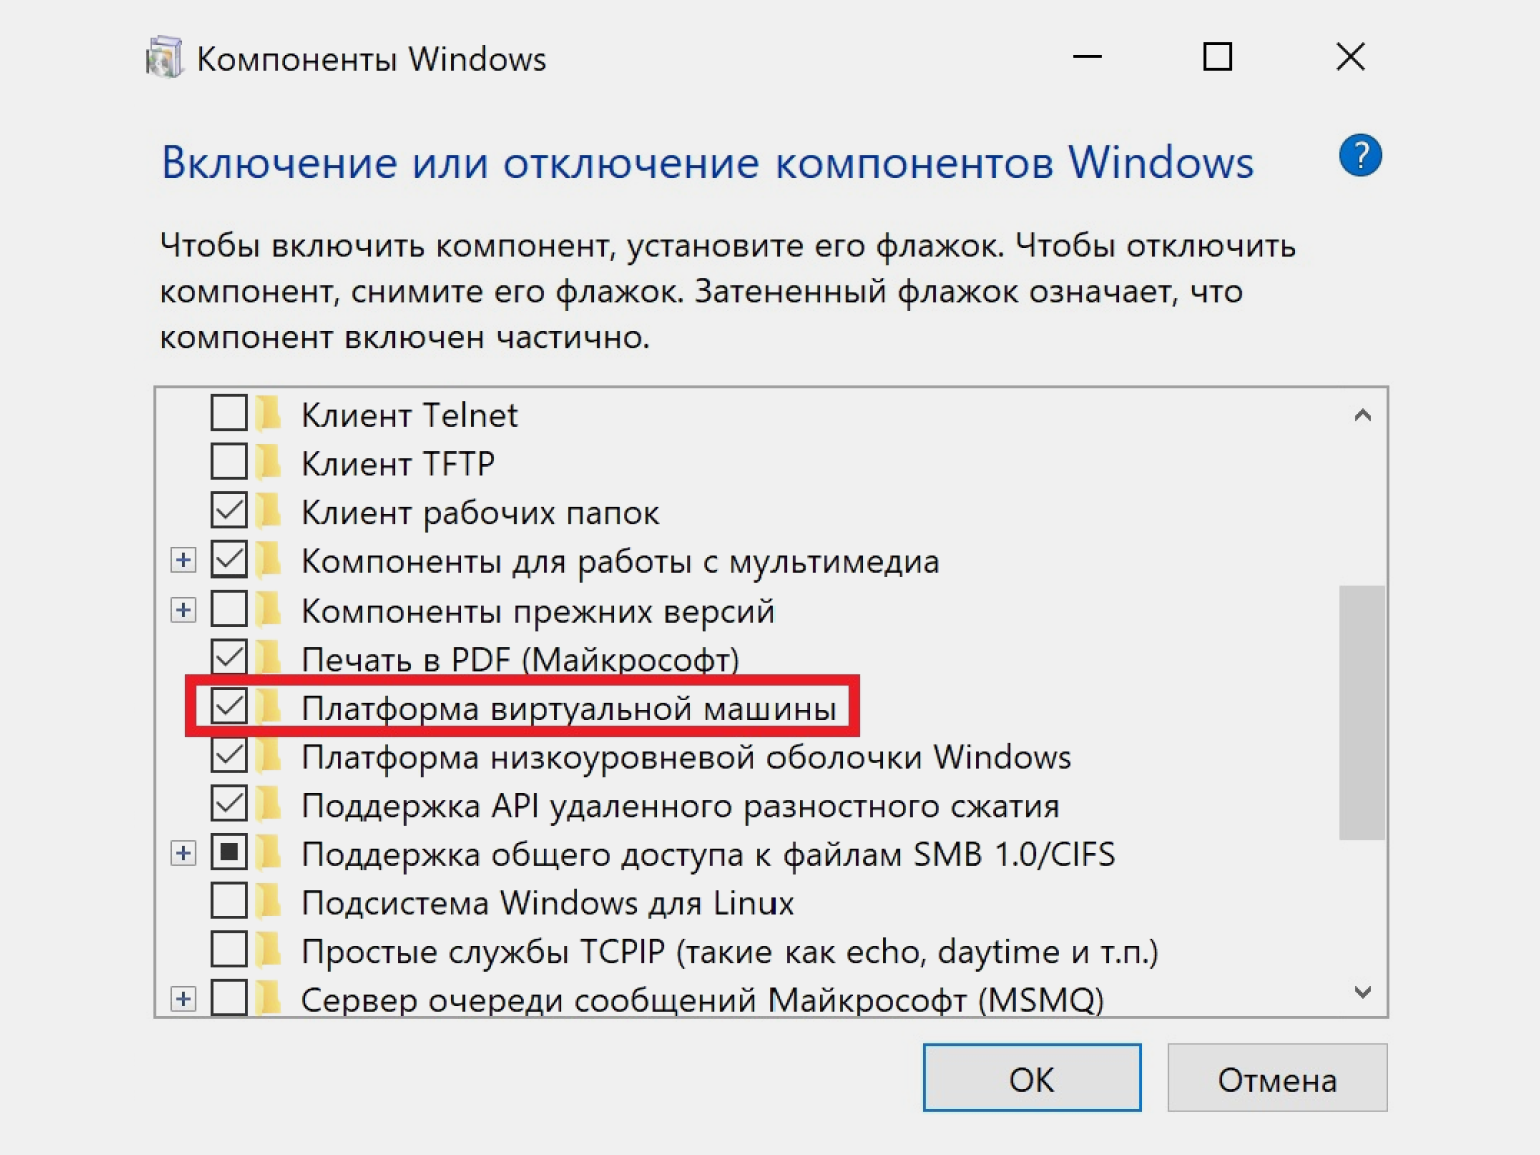This screenshot has width=1540, height=1155.
Task: Uncheck Платформа виртуальной машины checkbox
Action: pyautogui.click(x=229, y=707)
